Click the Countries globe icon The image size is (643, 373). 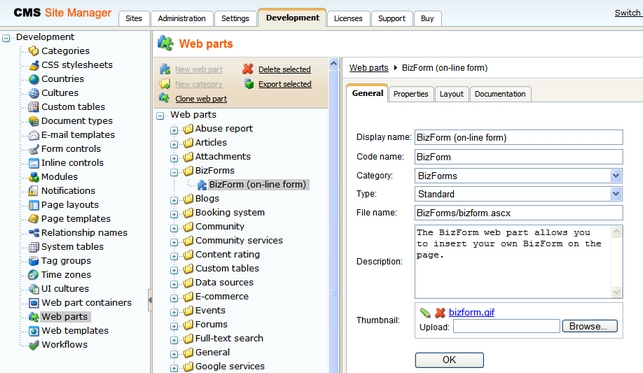pyautogui.click(x=34, y=79)
